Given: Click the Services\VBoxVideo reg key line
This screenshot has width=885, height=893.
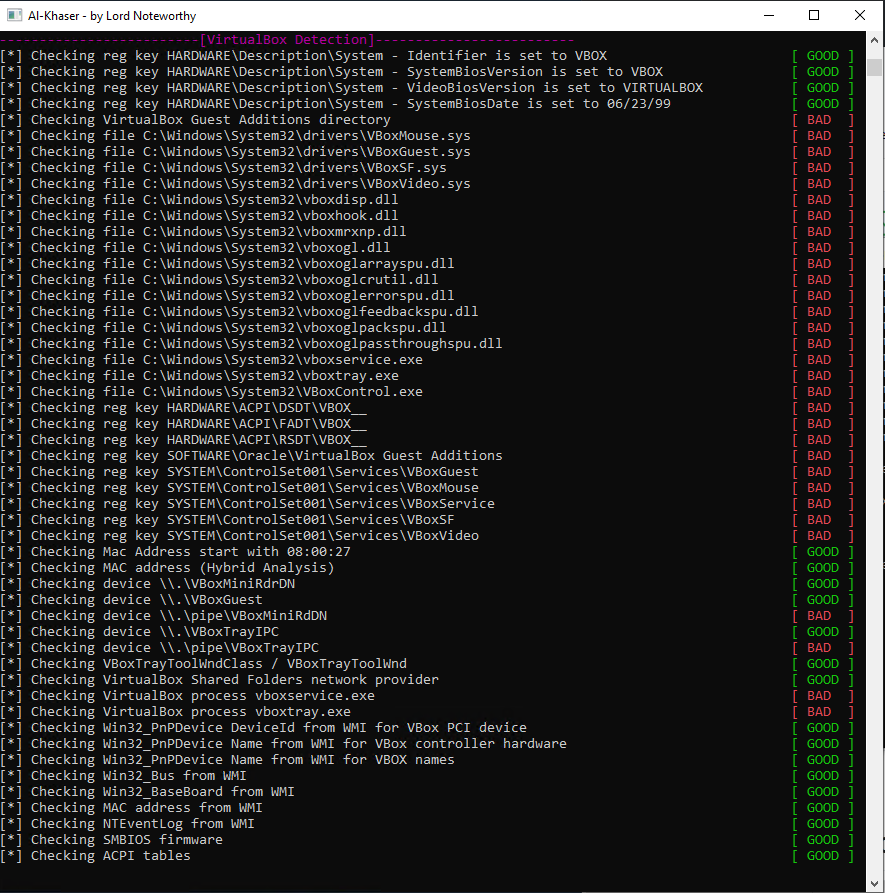Looking at the screenshot, I should click(x=427, y=535).
